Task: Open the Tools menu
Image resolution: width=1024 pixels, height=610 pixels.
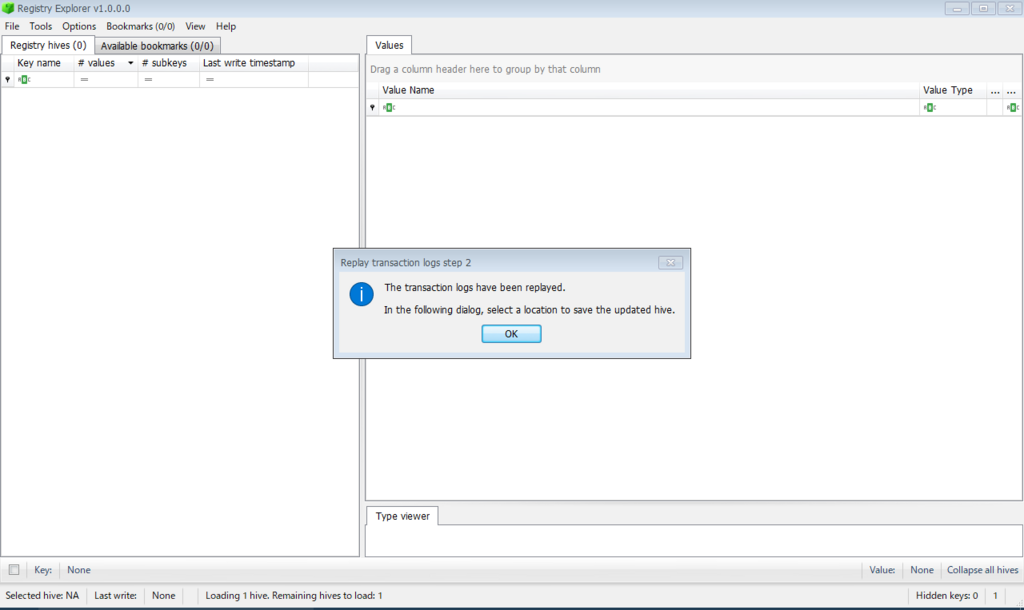Action: pos(40,26)
